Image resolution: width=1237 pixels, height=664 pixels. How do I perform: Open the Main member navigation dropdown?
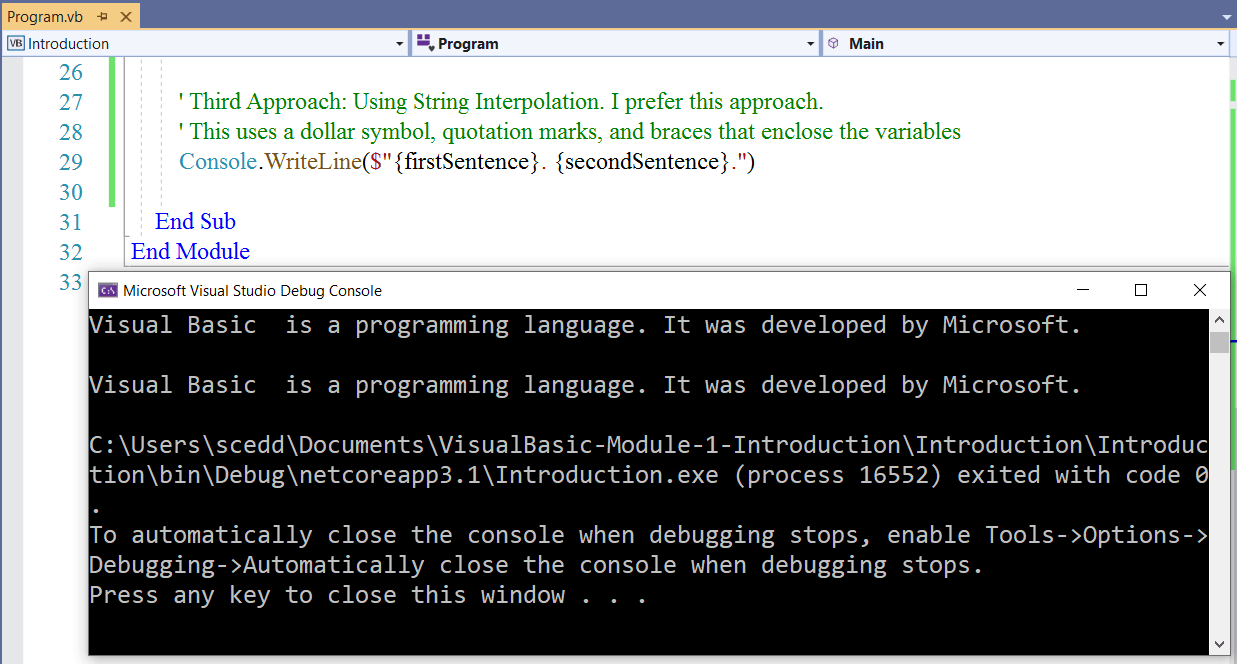pyautogui.click(x=1220, y=43)
